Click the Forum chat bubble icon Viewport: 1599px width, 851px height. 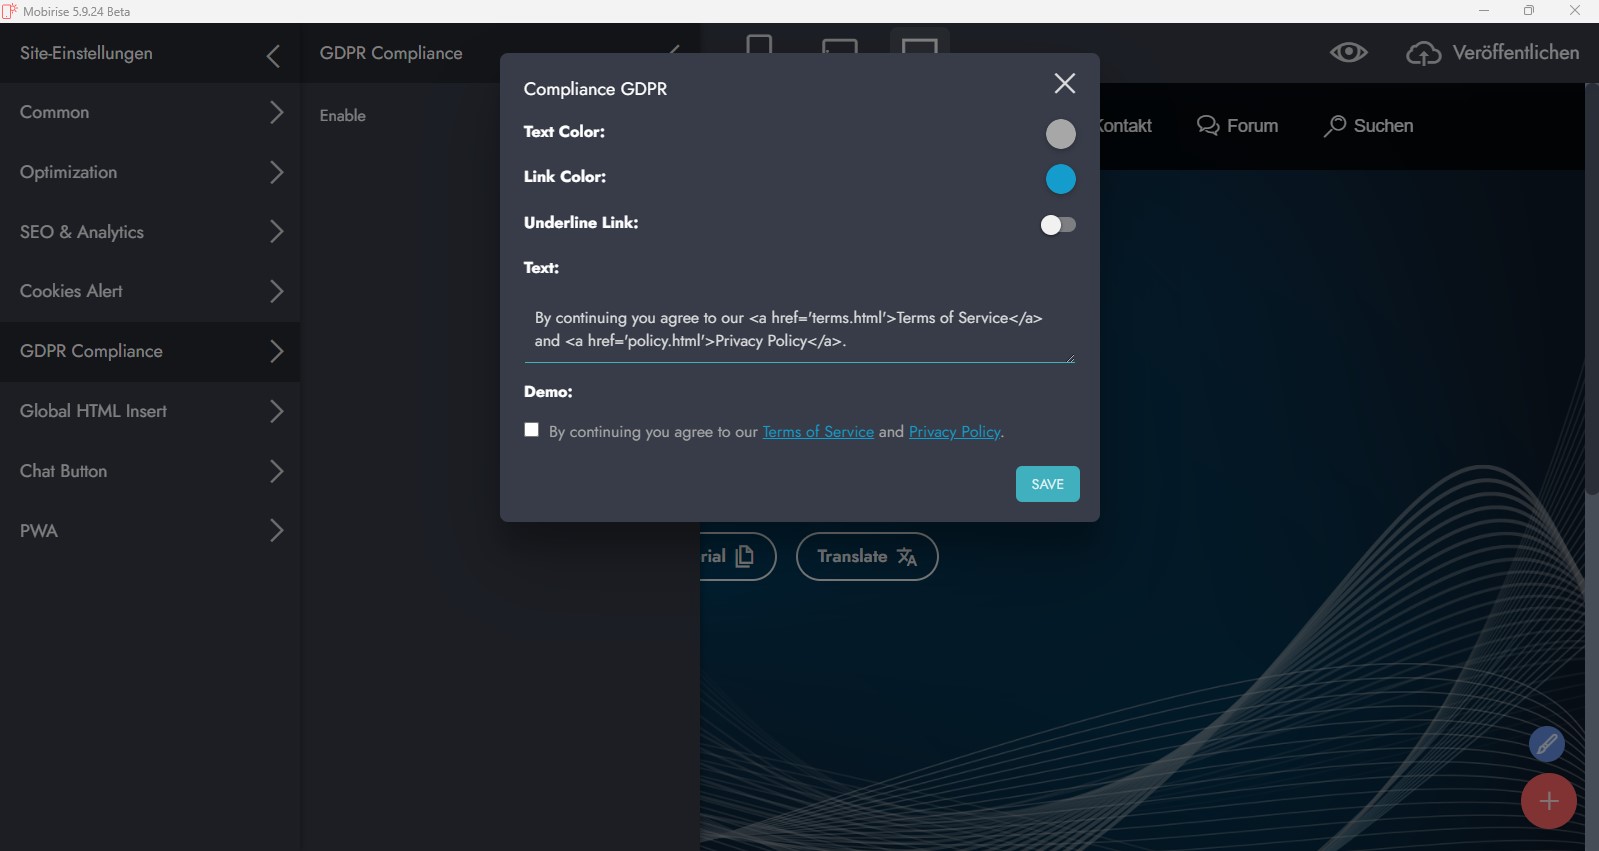pos(1208,126)
